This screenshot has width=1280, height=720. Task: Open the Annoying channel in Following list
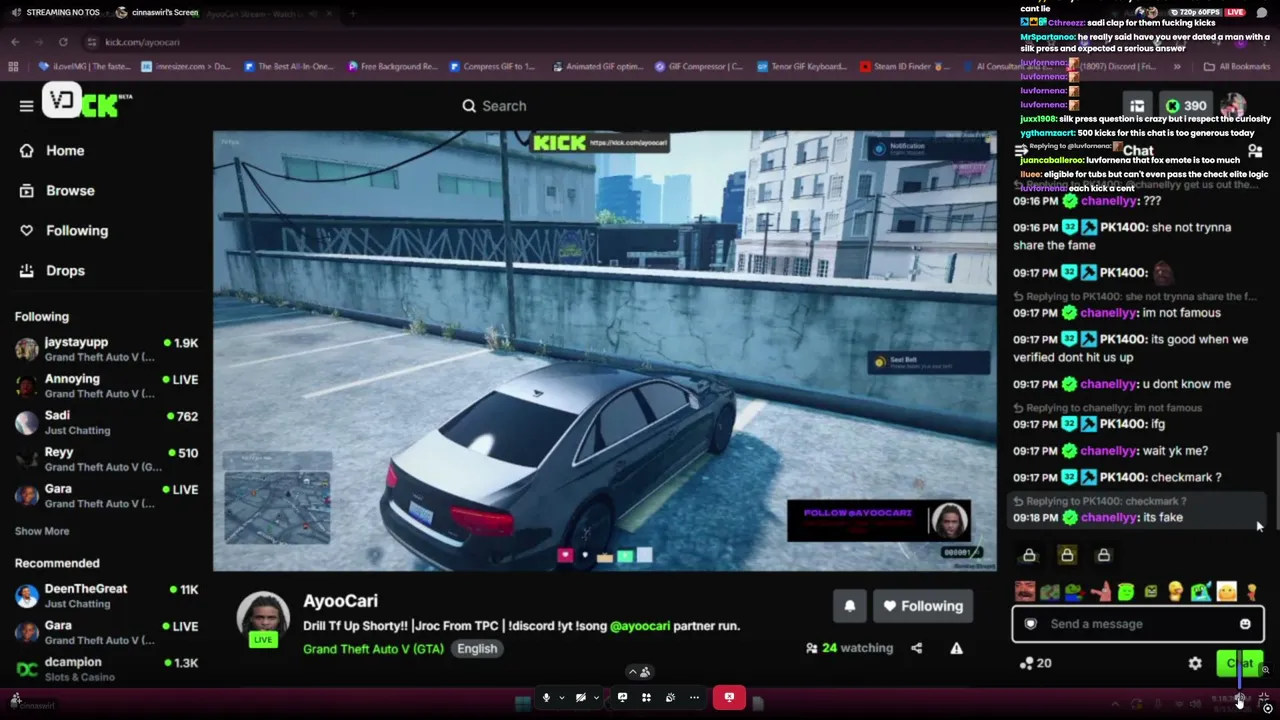click(106, 386)
